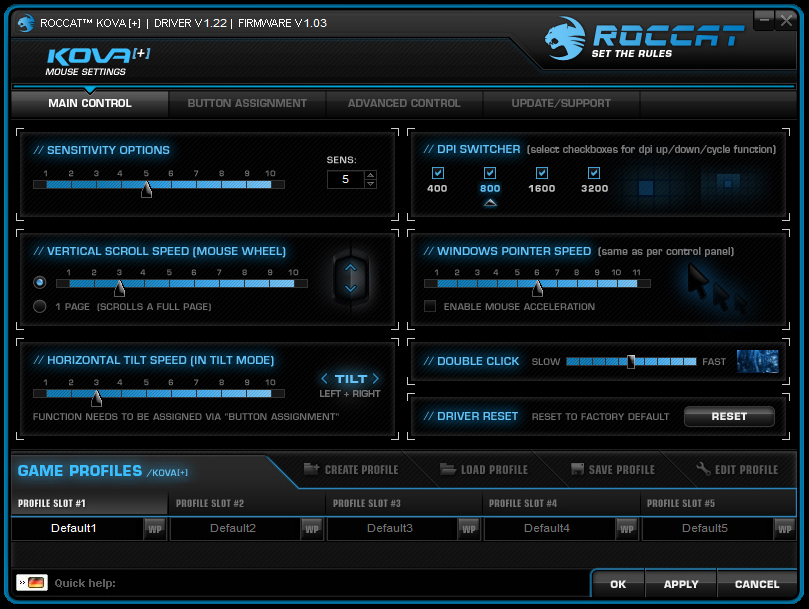The height and width of the screenshot is (609, 809).
Task: Click the Default3 profile name
Action: [x=390, y=528]
